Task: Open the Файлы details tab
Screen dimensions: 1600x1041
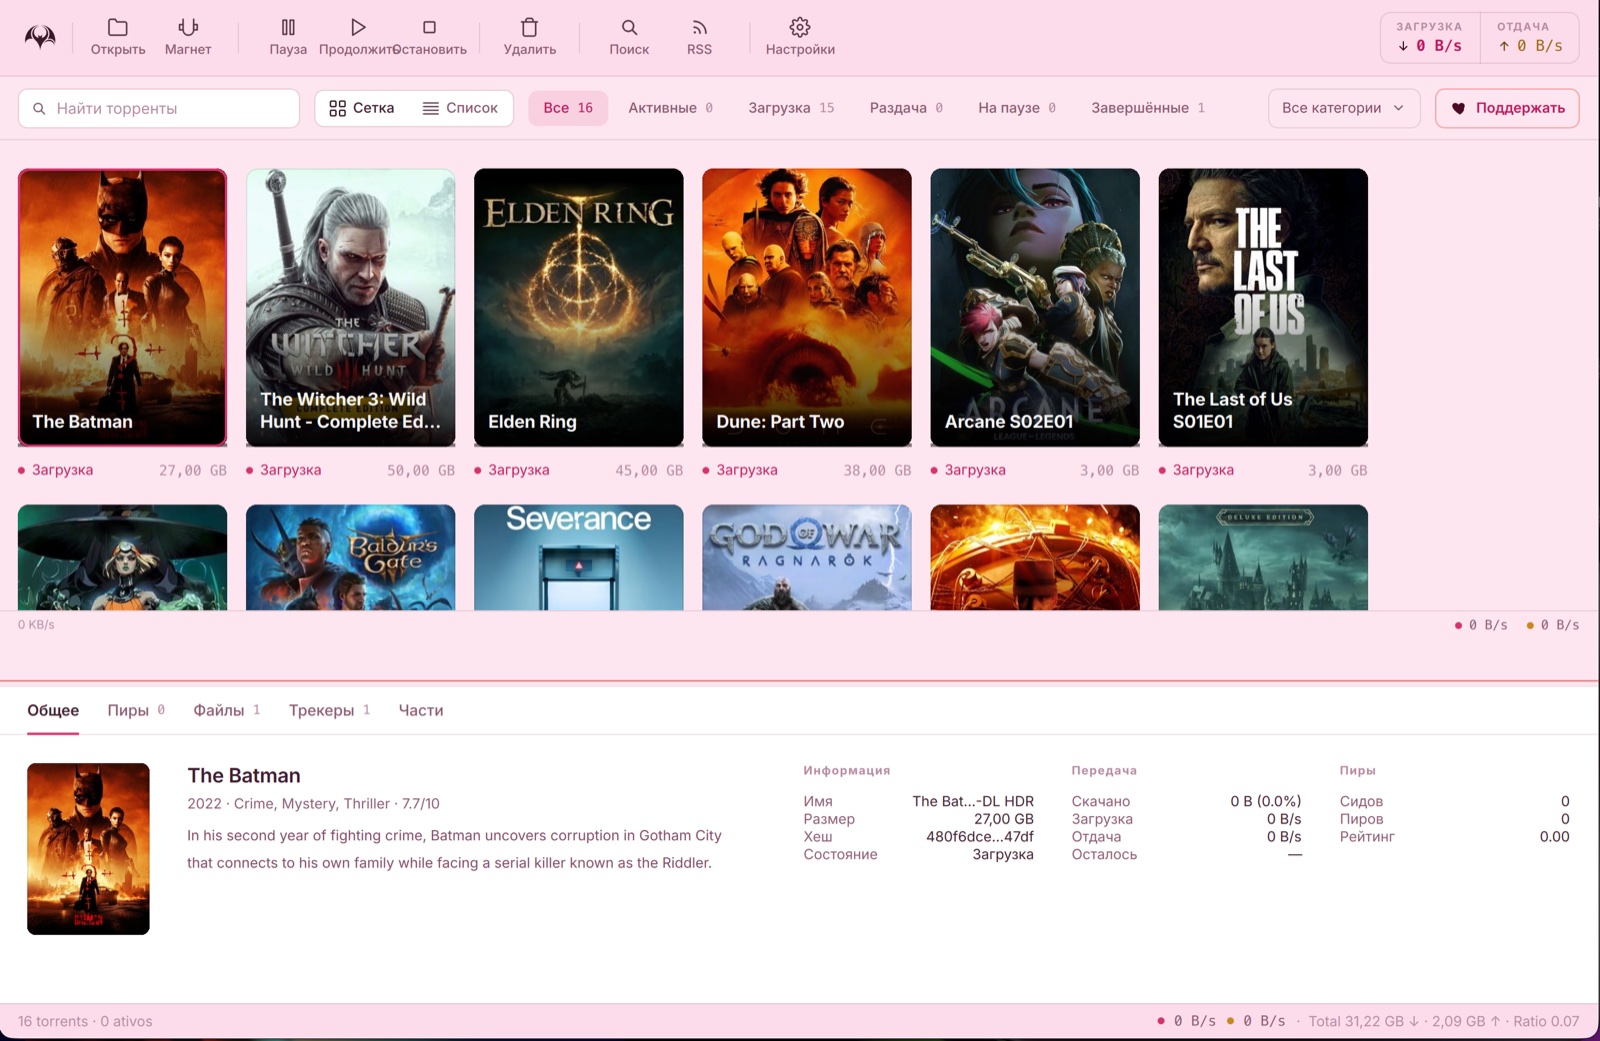Action: click(x=227, y=710)
